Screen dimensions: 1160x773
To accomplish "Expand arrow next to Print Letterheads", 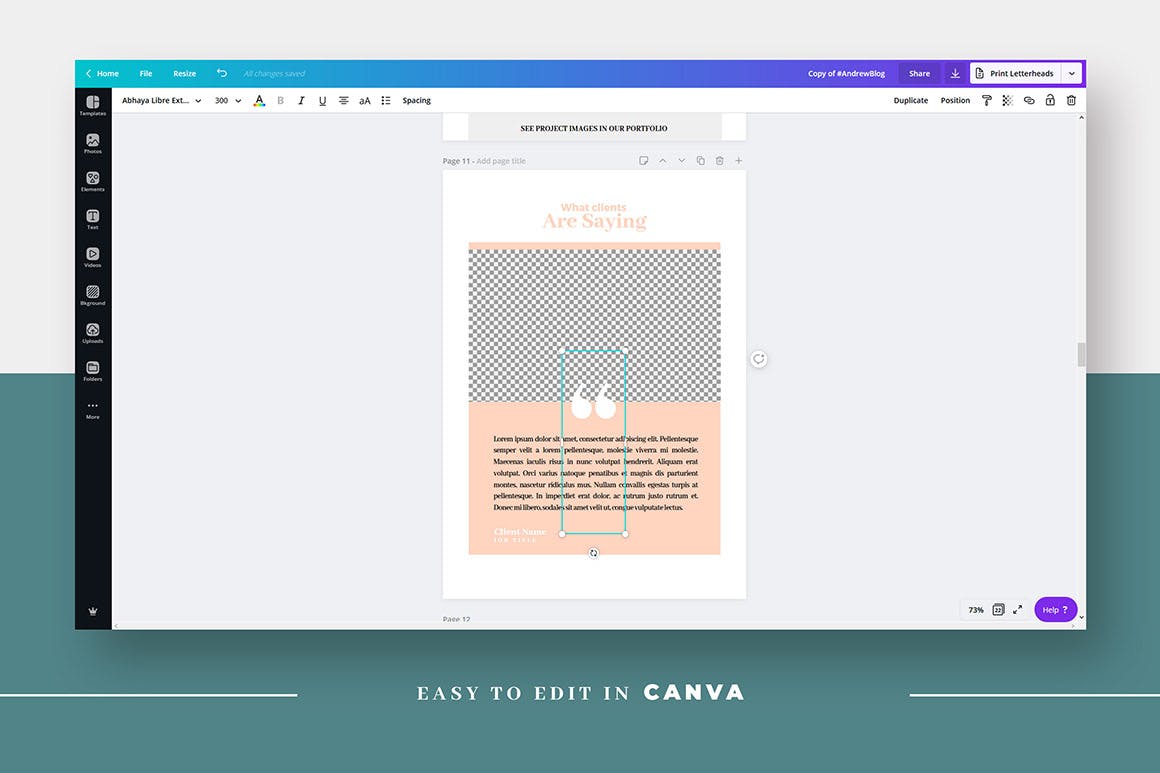I will [1072, 73].
